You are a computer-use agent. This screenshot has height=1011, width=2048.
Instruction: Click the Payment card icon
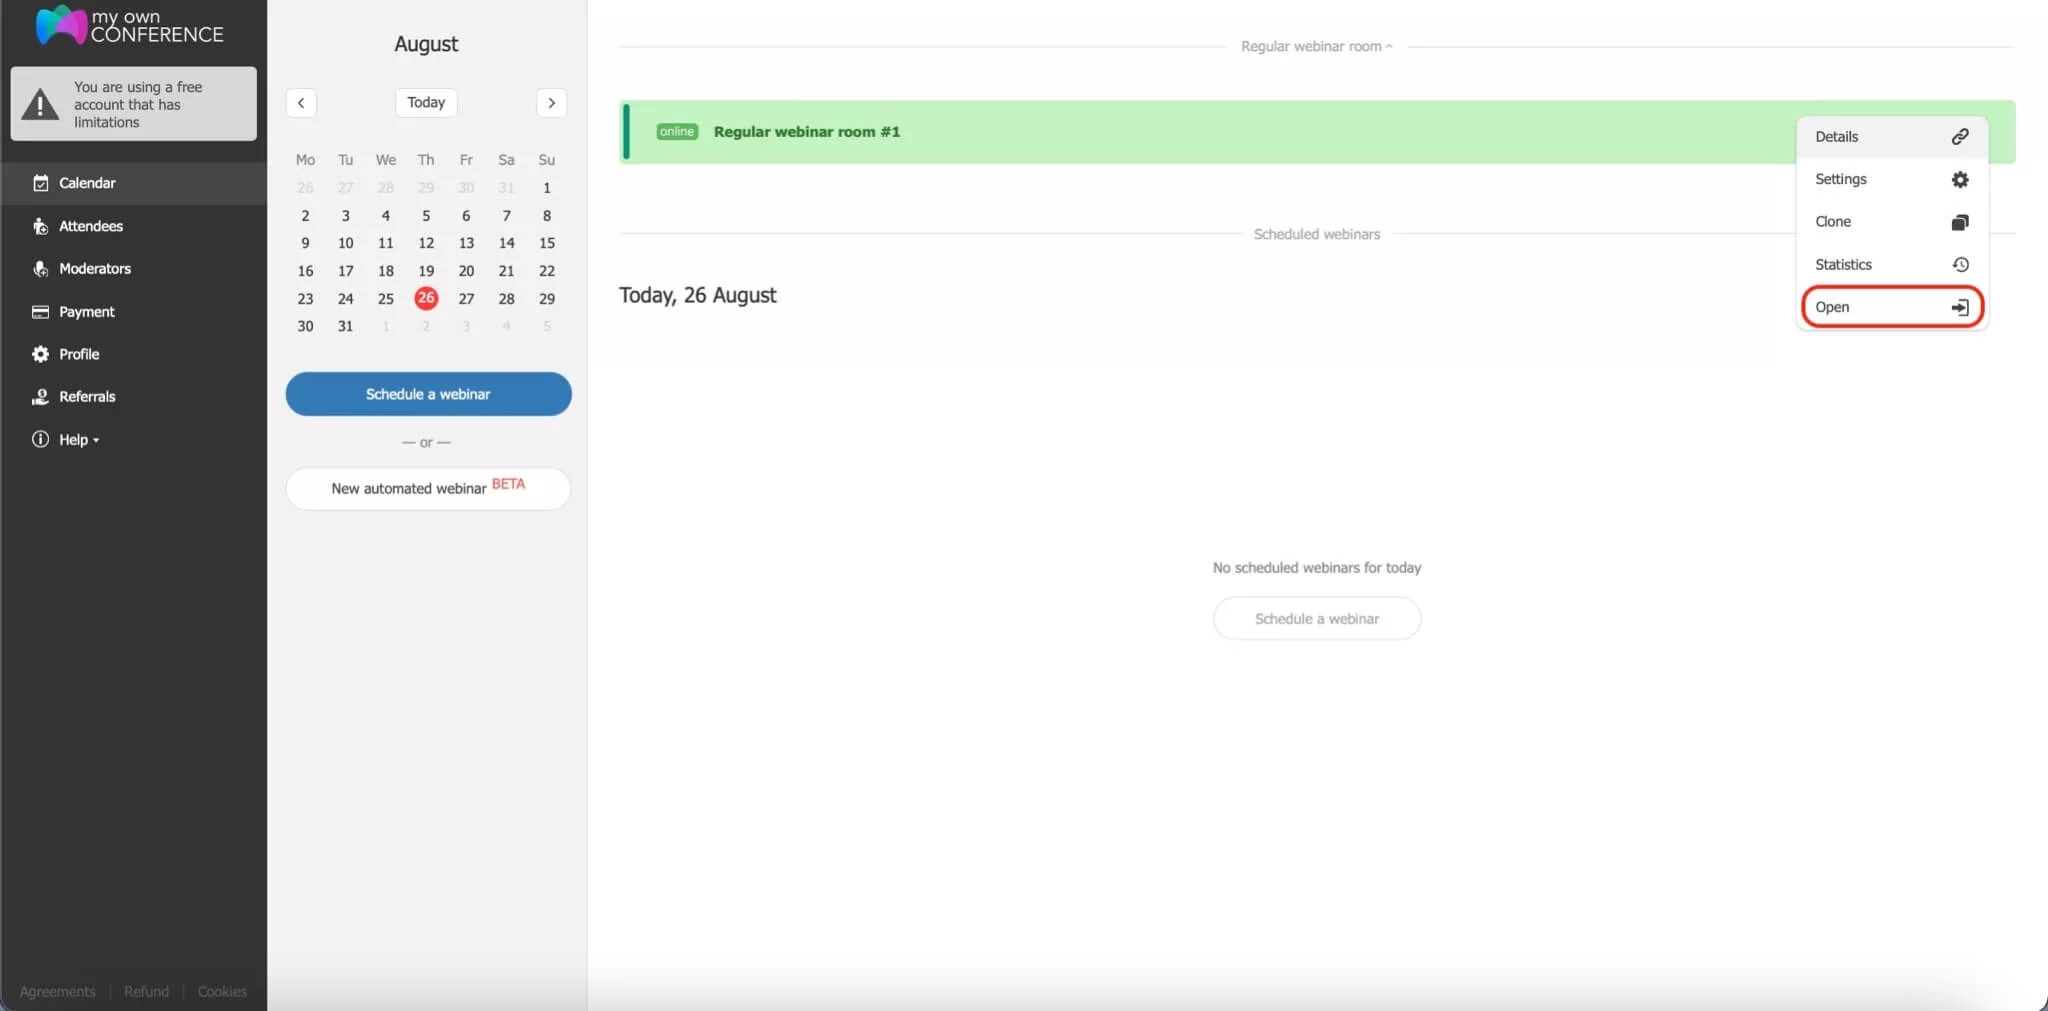pyautogui.click(x=40, y=311)
